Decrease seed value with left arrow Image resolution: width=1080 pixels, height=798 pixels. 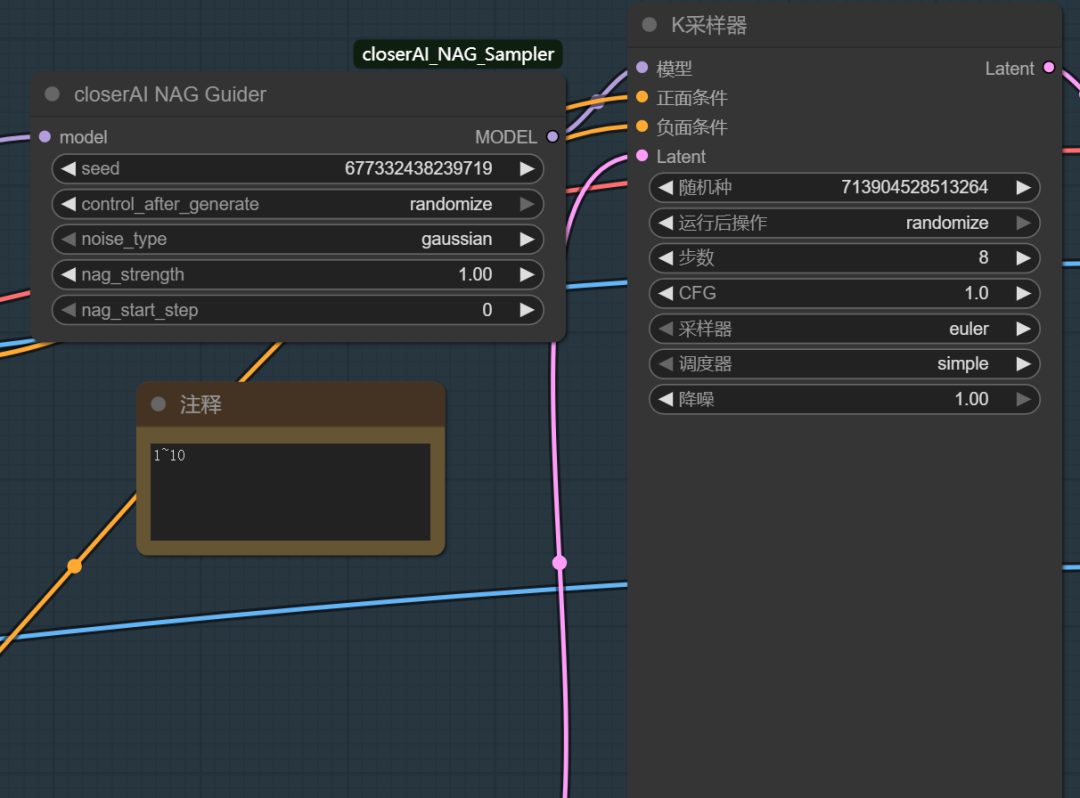pyautogui.click(x=68, y=169)
